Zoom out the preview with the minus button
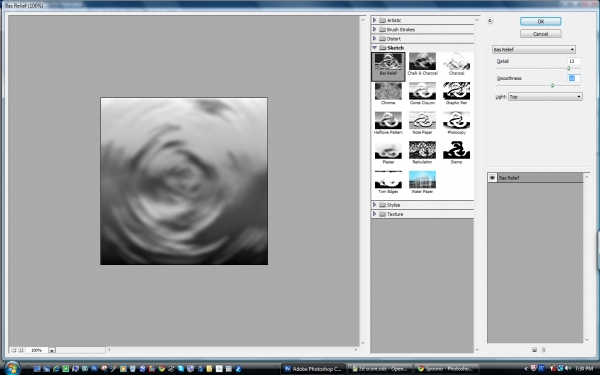The width and height of the screenshot is (600, 375). point(13,350)
